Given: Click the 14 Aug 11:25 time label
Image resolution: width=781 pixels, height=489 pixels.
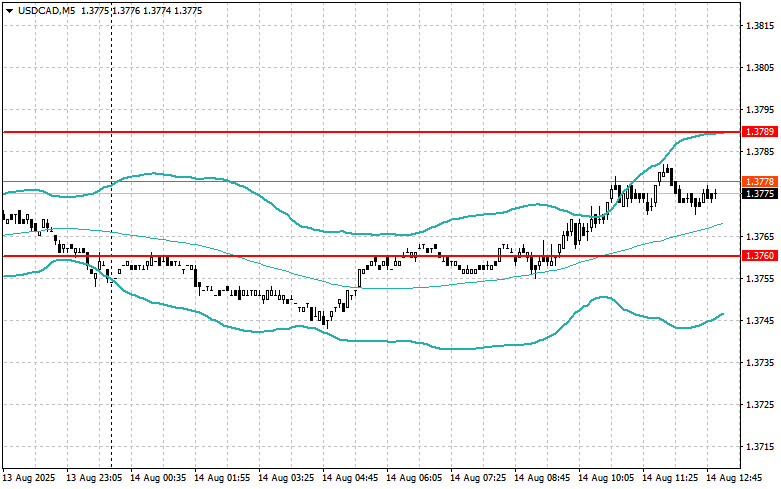Looking at the screenshot, I should click(670, 478).
